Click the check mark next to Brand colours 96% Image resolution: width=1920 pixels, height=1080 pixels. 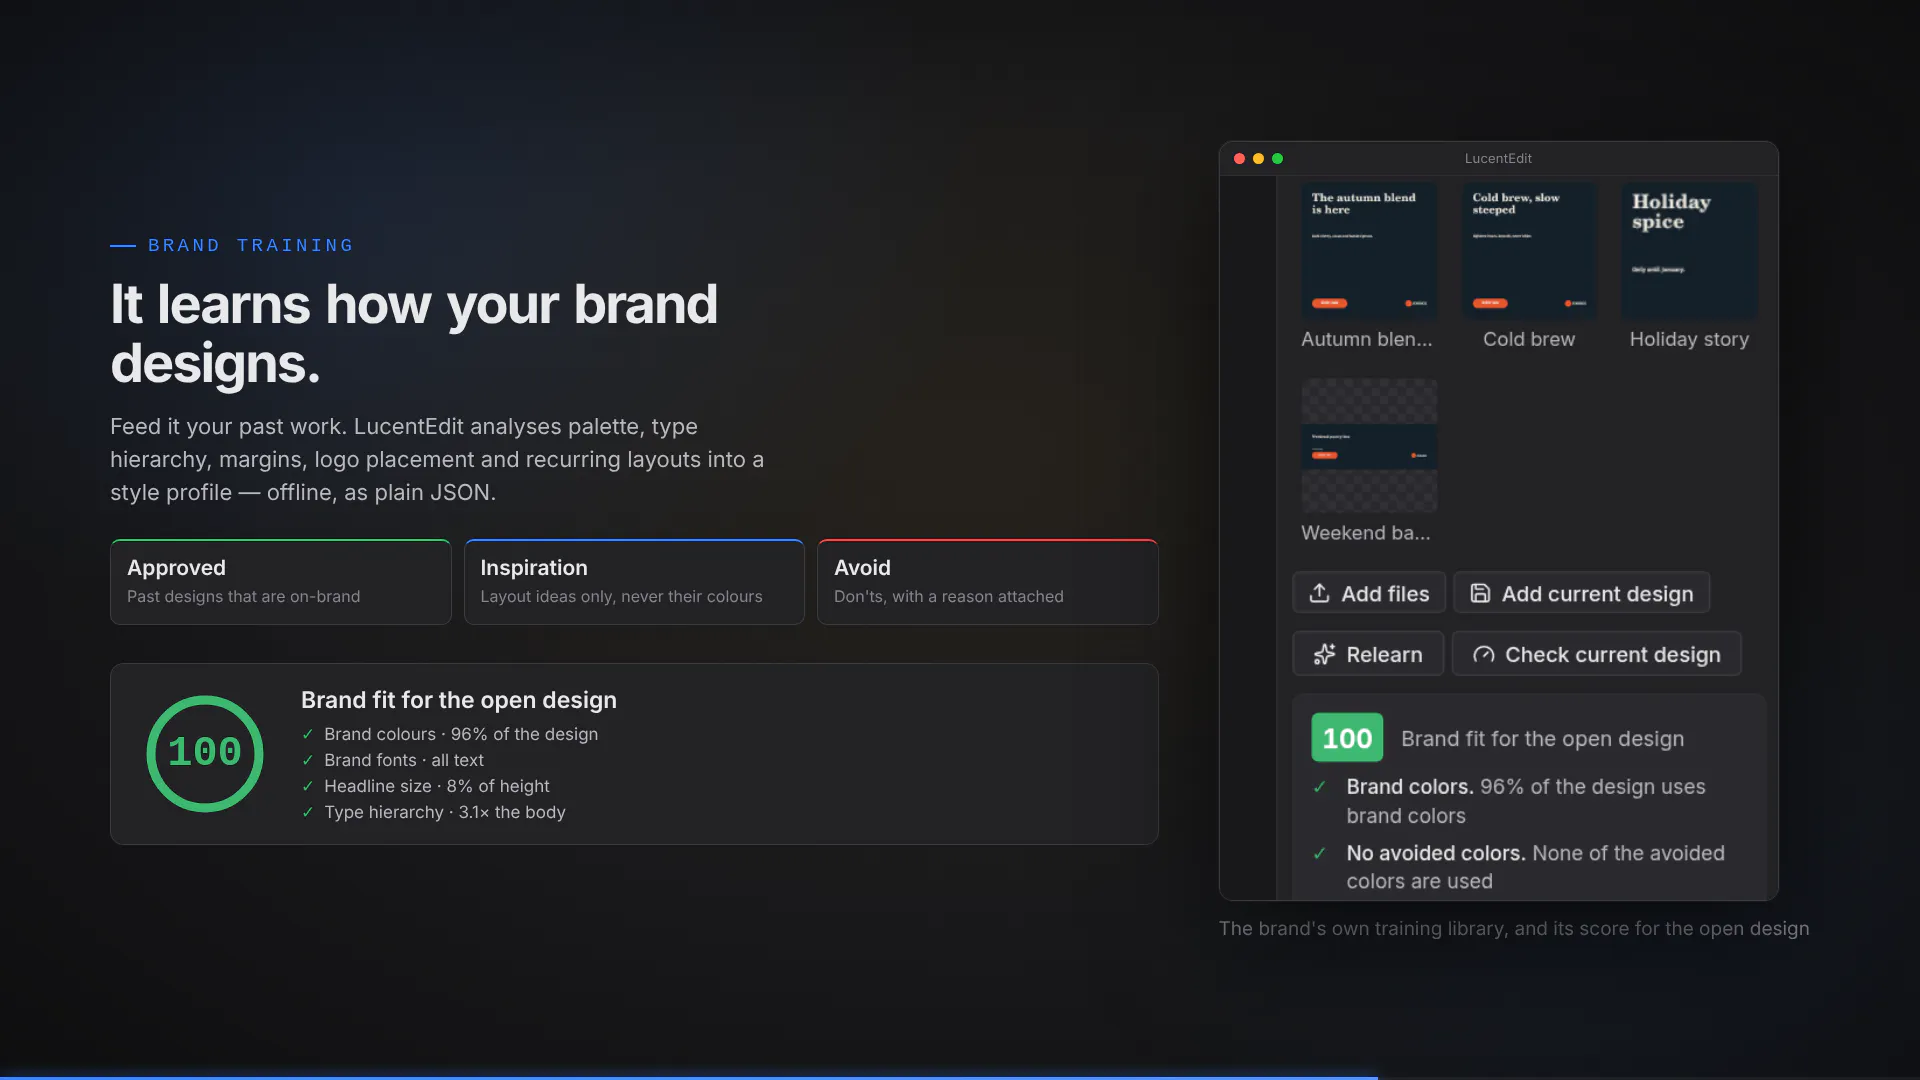[x=308, y=735]
